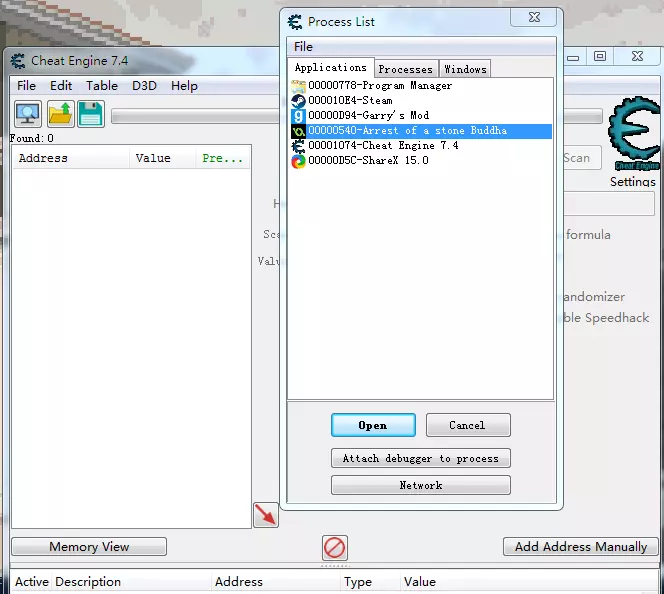Click the red arrow add-to-address-list icon
This screenshot has width=664, height=594.
coord(266,515)
